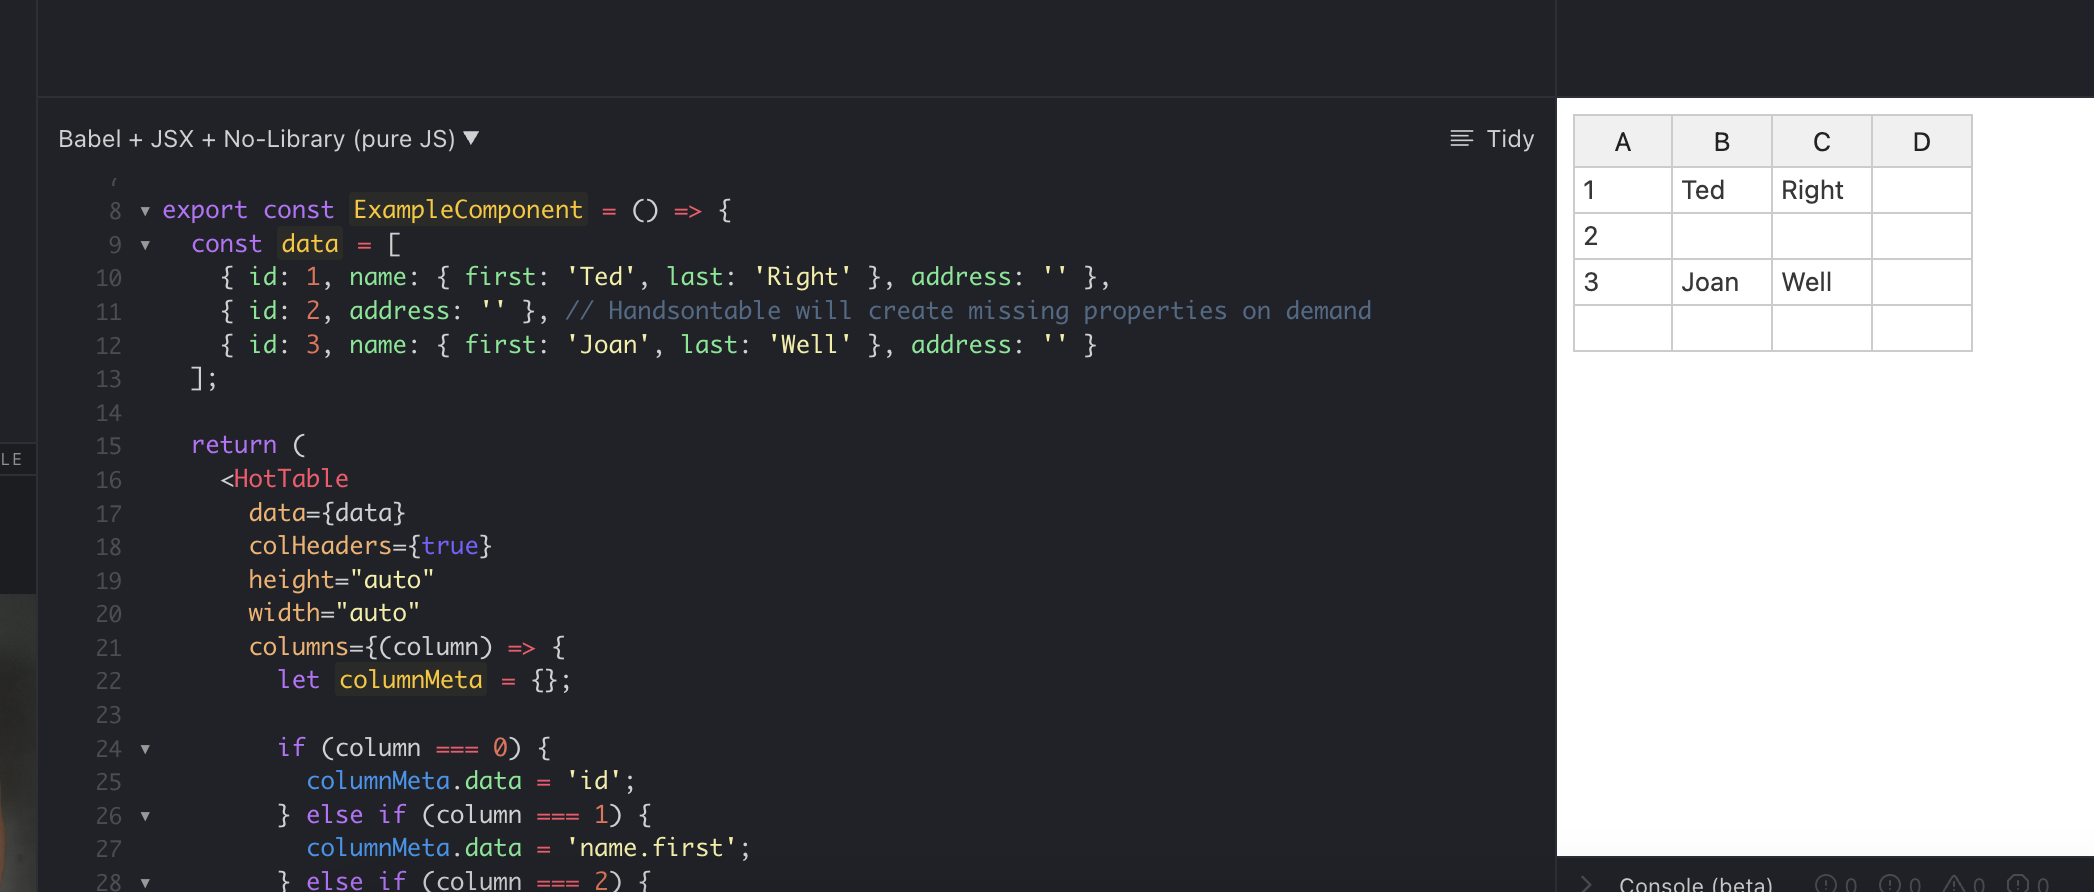This screenshot has width=2094, height=892.
Task: Select column header B in the table
Action: tap(1722, 142)
